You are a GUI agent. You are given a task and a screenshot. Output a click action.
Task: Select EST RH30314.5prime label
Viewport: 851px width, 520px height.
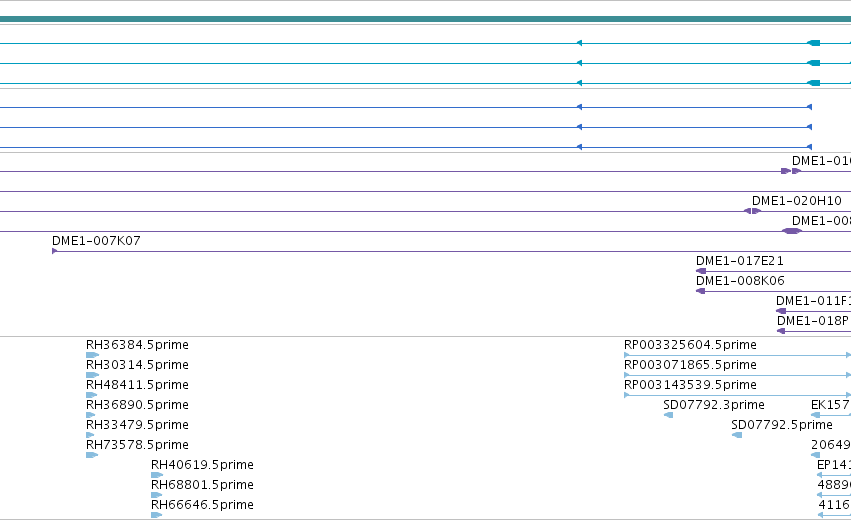(137, 365)
